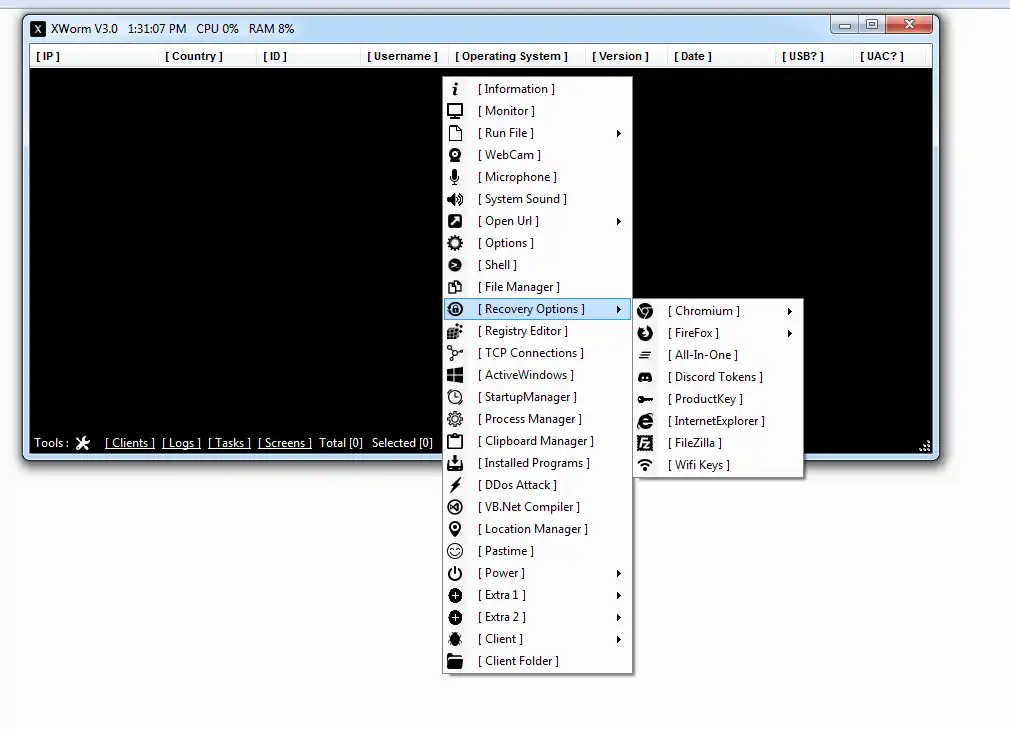Click the Monitor display icon
Image resolution: width=1010 pixels, height=729 pixels.
click(x=455, y=111)
